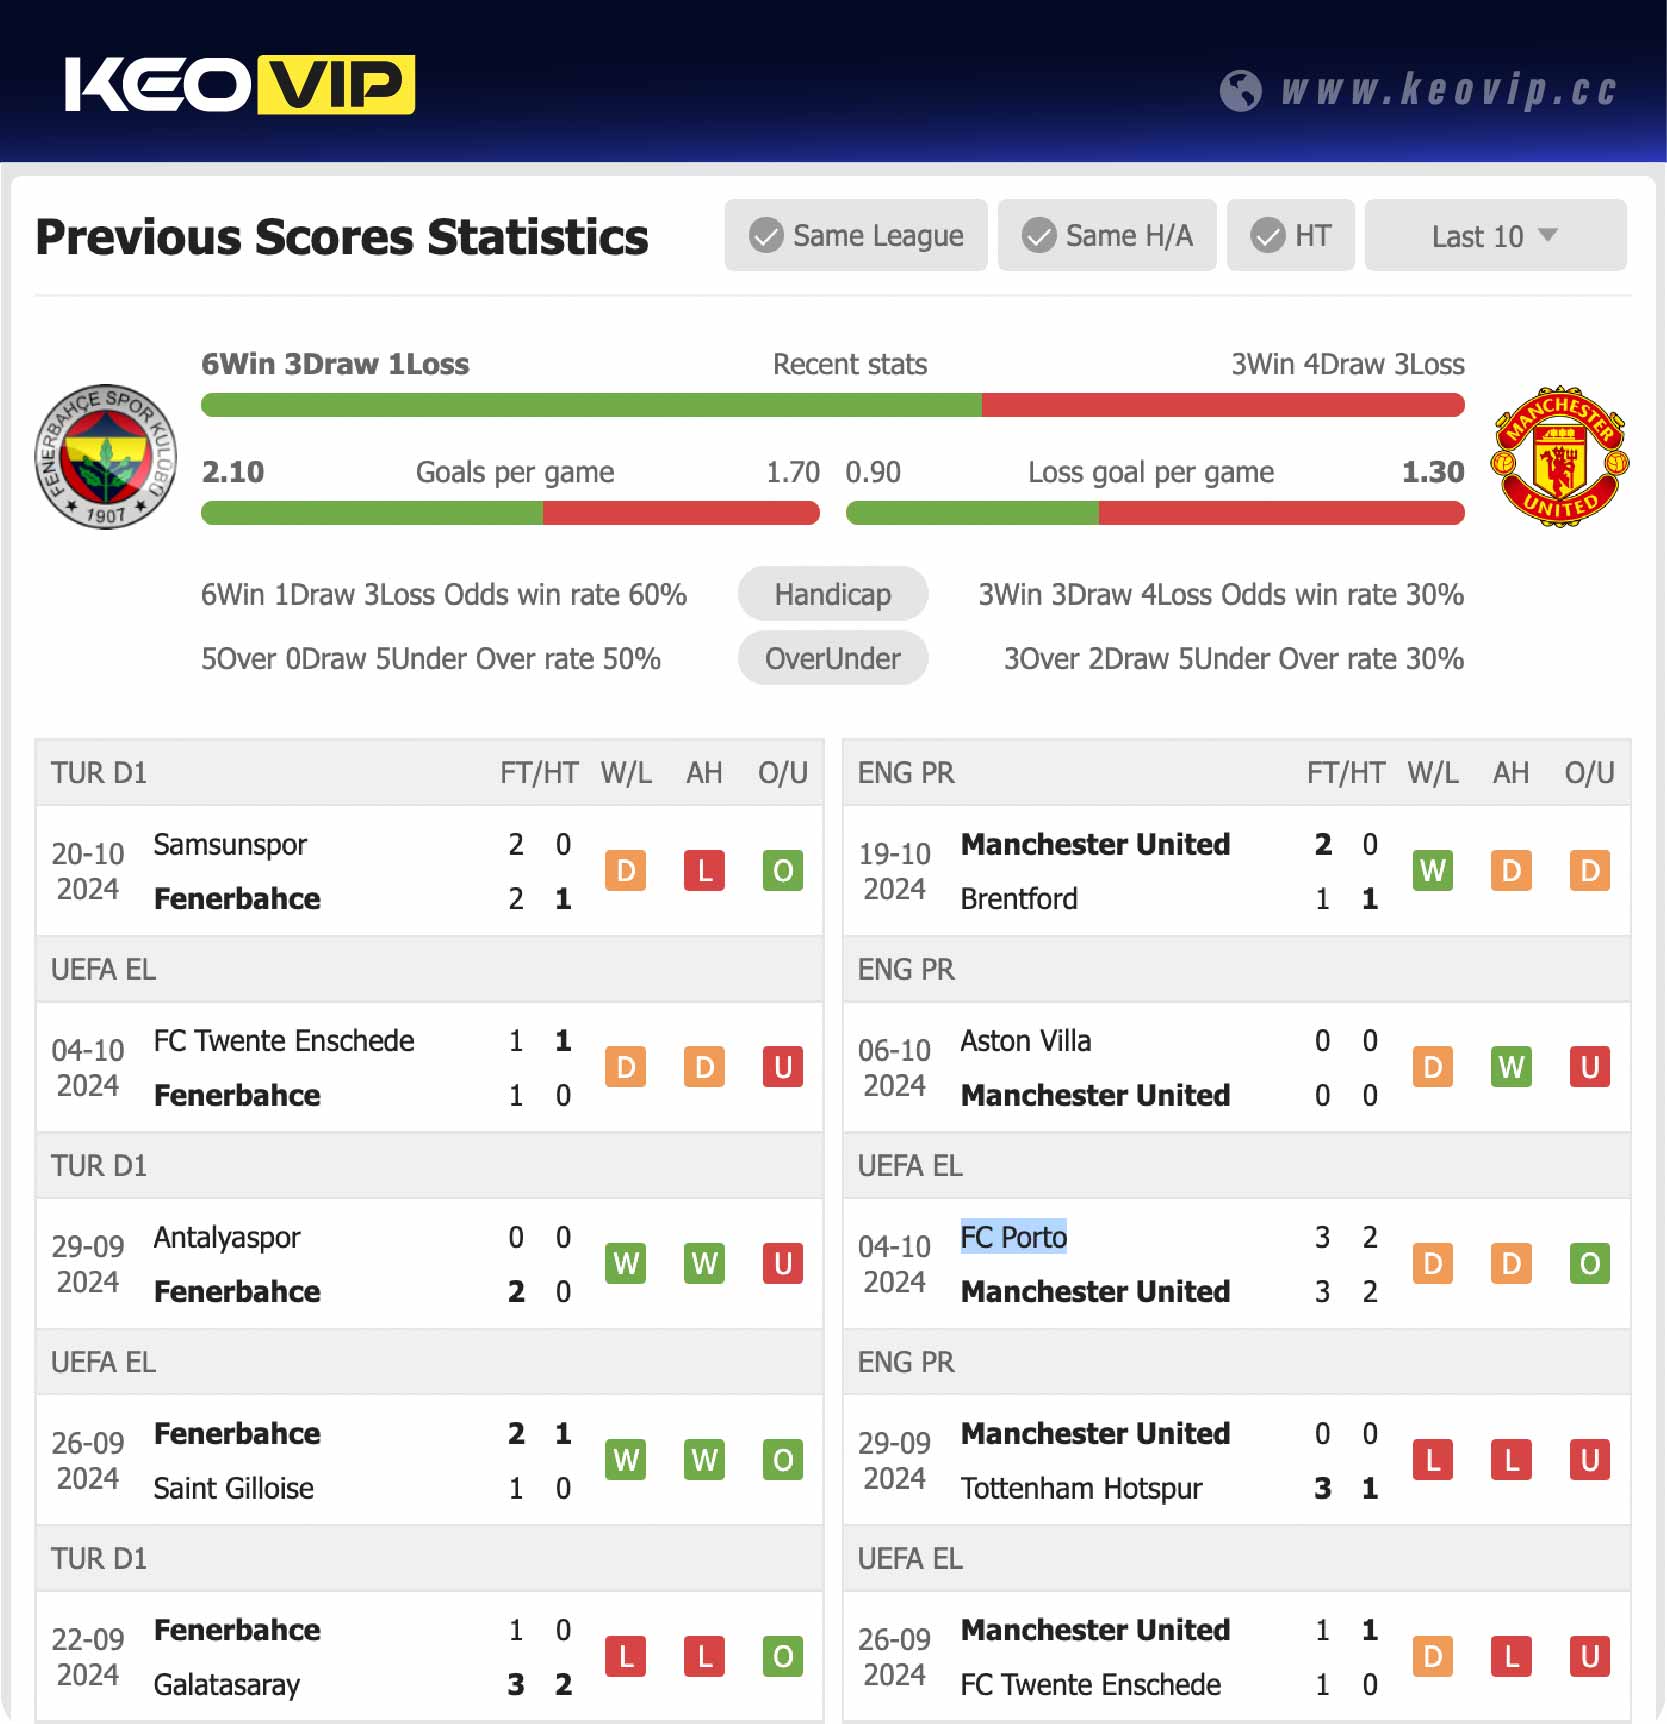Click the Manchester United crest
The image size is (1667, 1724).
point(1560,457)
